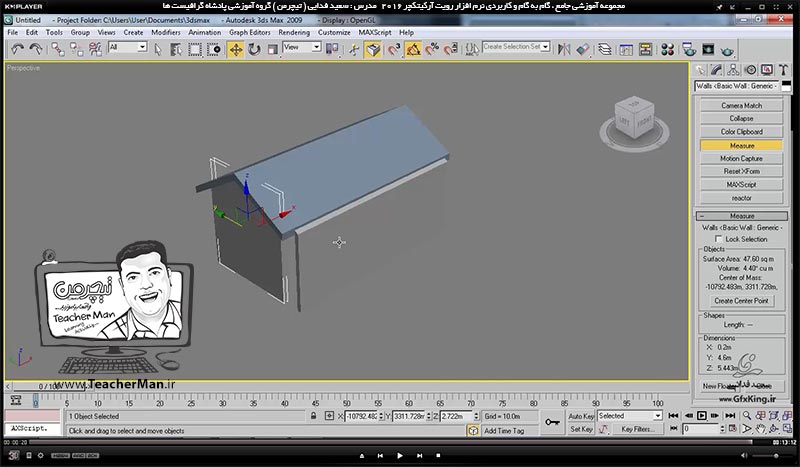Click the Mirror tool icon
The width and height of the screenshot is (800, 467).
tap(564, 49)
